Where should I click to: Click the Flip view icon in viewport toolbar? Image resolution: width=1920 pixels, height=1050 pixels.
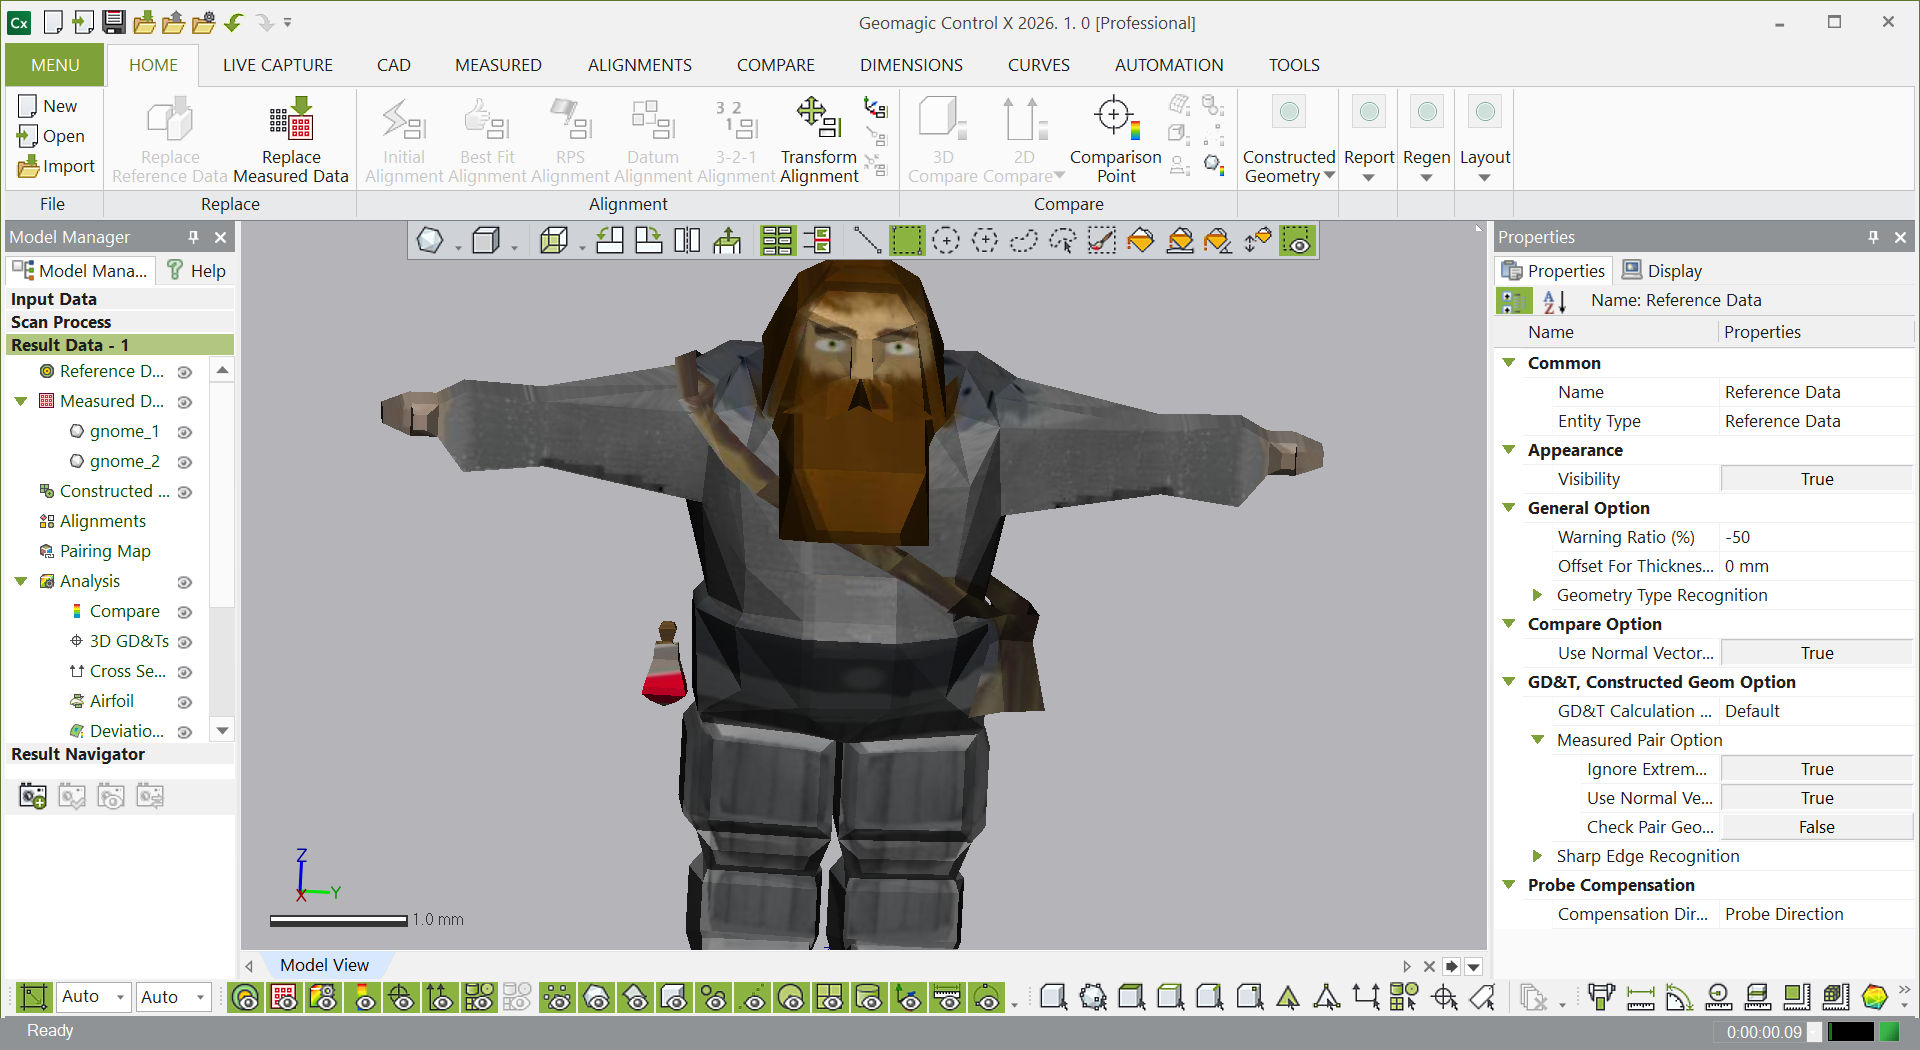(687, 241)
